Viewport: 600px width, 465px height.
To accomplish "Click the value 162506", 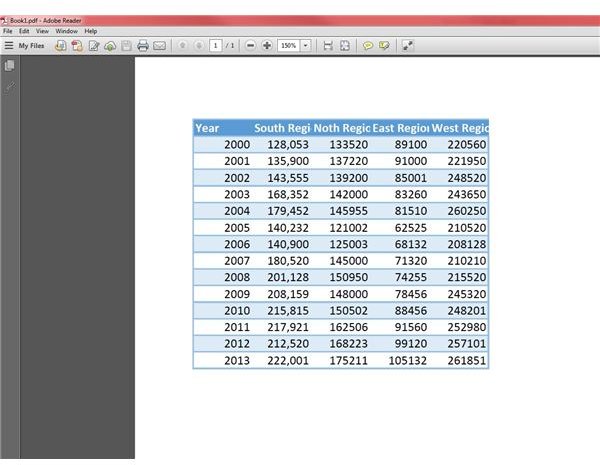I will (349, 327).
